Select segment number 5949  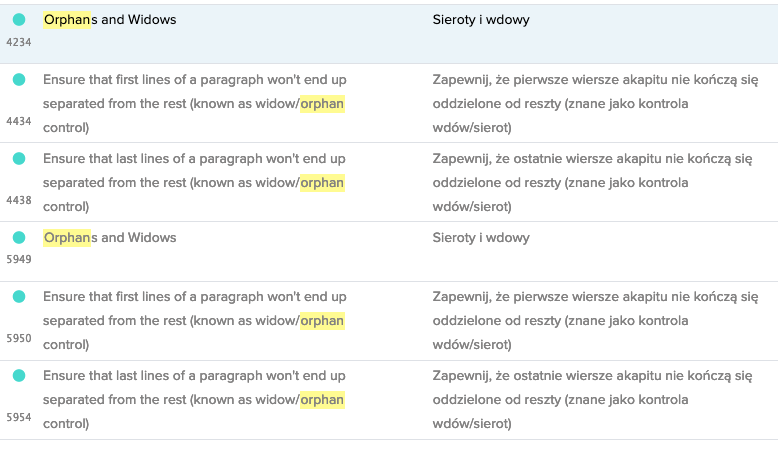coord(19,259)
